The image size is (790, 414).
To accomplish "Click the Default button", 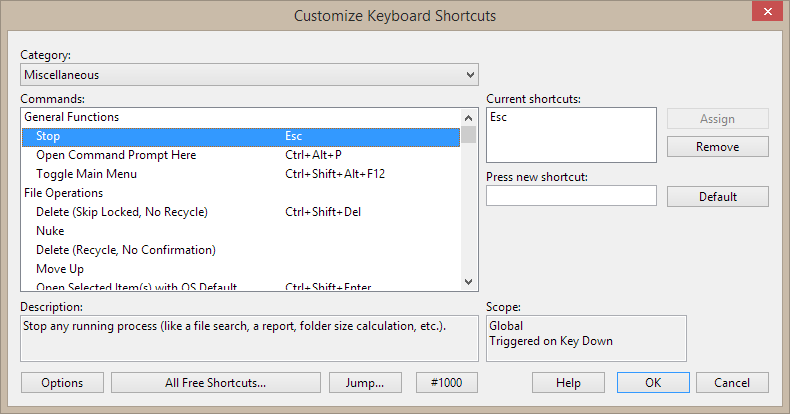I will coord(718,197).
